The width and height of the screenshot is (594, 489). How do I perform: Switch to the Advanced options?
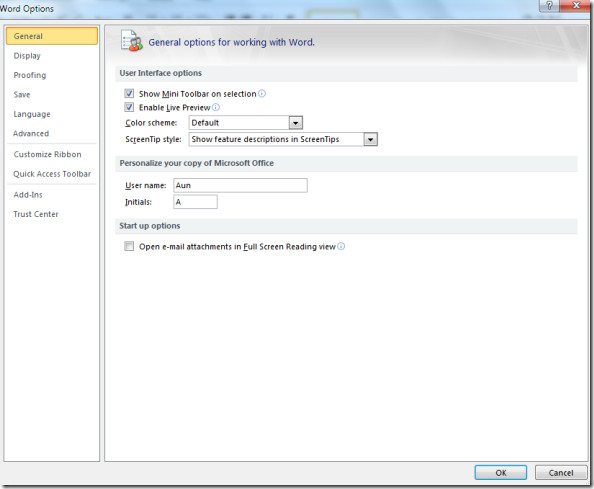click(31, 133)
